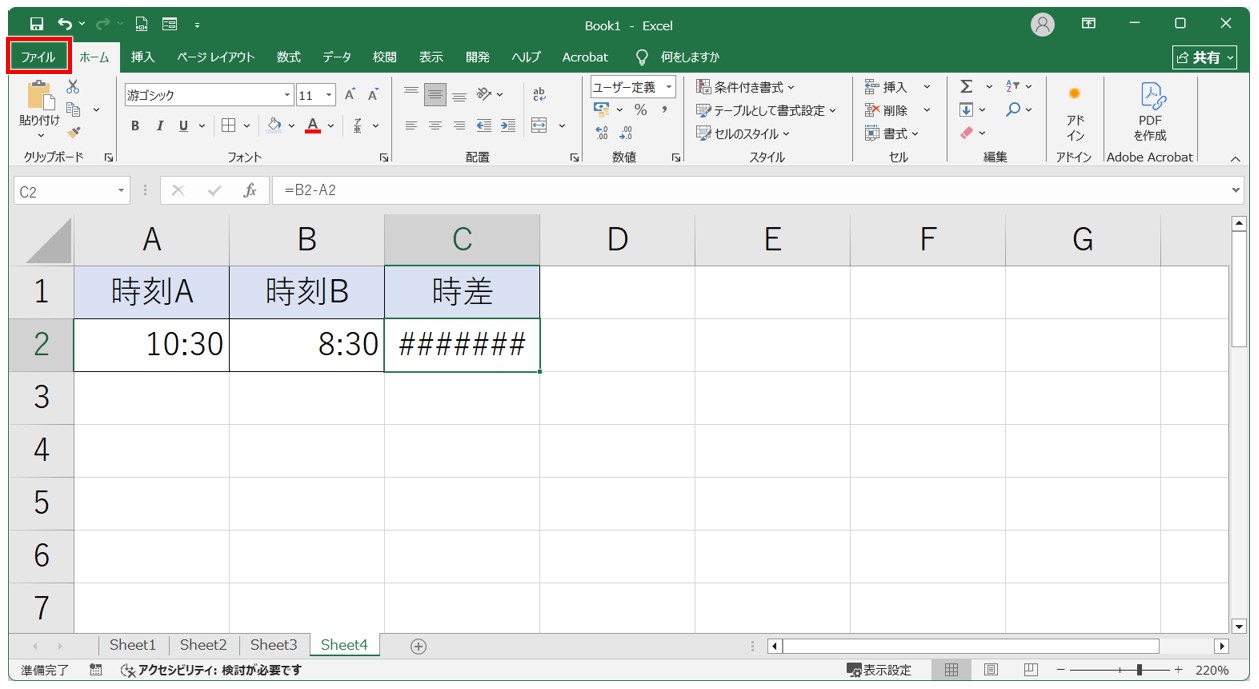Click the 表示設定 display settings button

(880, 670)
